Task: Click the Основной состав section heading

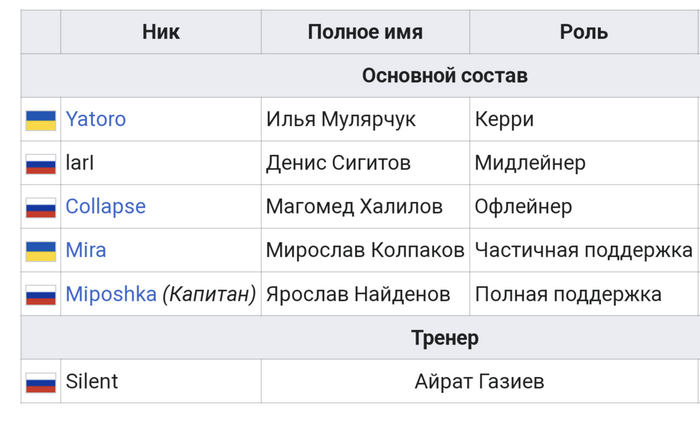Action: click(444, 76)
